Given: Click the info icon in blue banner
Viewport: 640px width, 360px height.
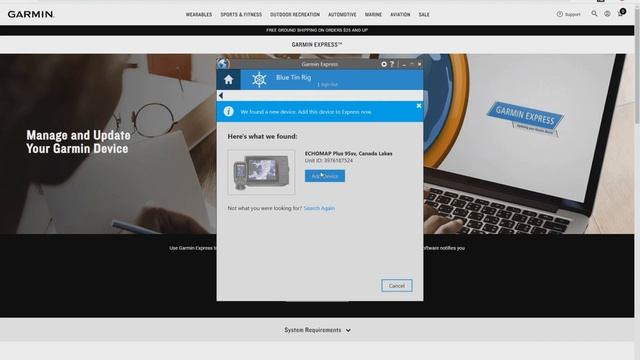Looking at the screenshot, I should [229, 111].
